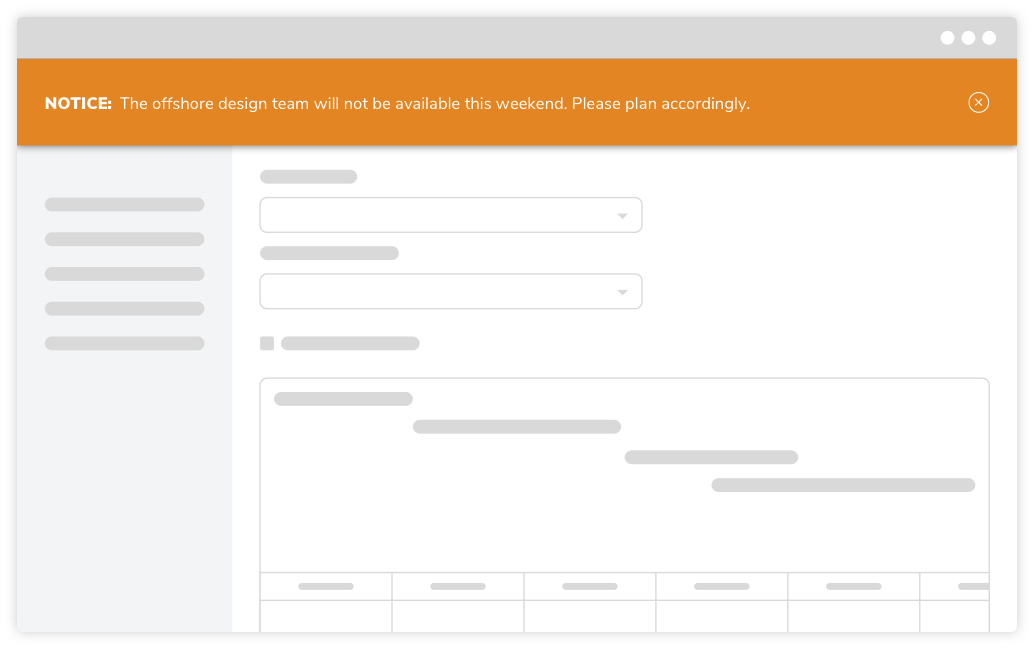Click the rightmost white window control dot
The height and width of the screenshot is (649, 1034).
989,38
